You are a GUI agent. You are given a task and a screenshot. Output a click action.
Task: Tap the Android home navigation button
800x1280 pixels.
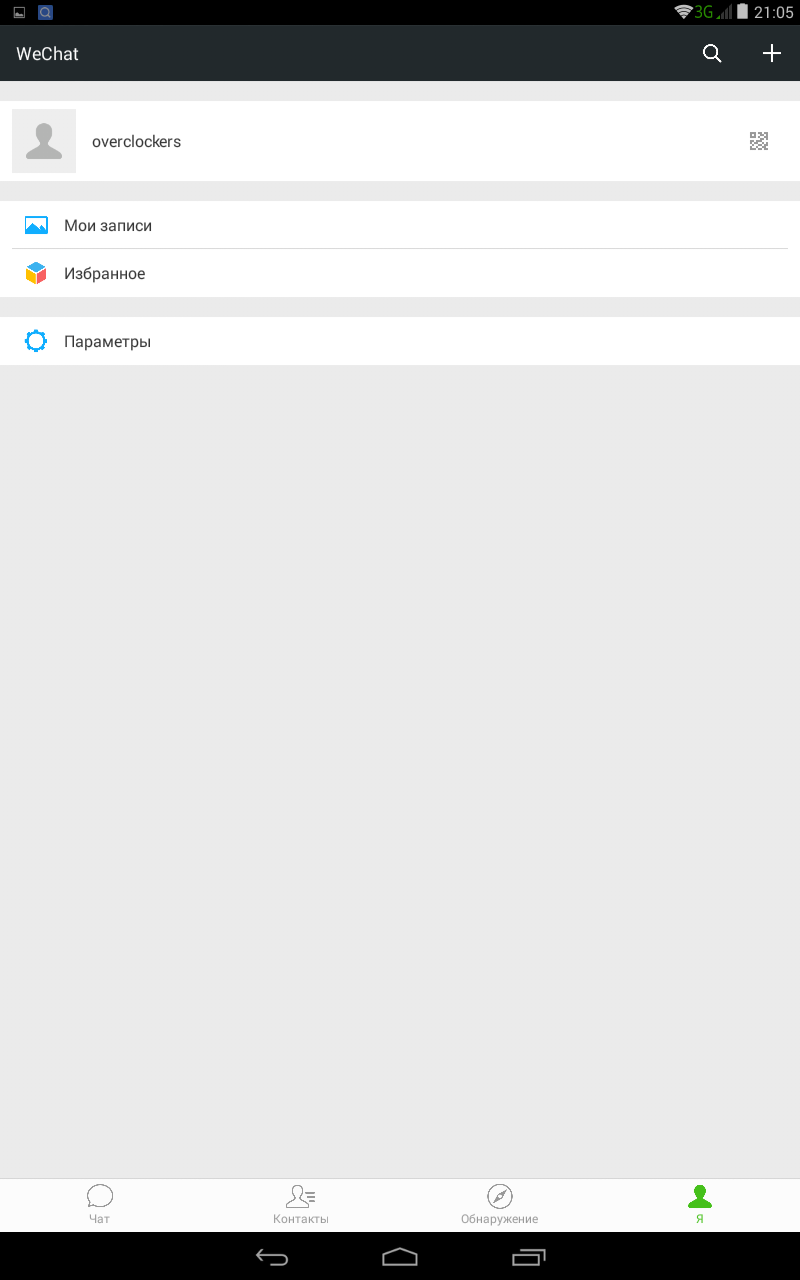pyautogui.click(x=400, y=1257)
